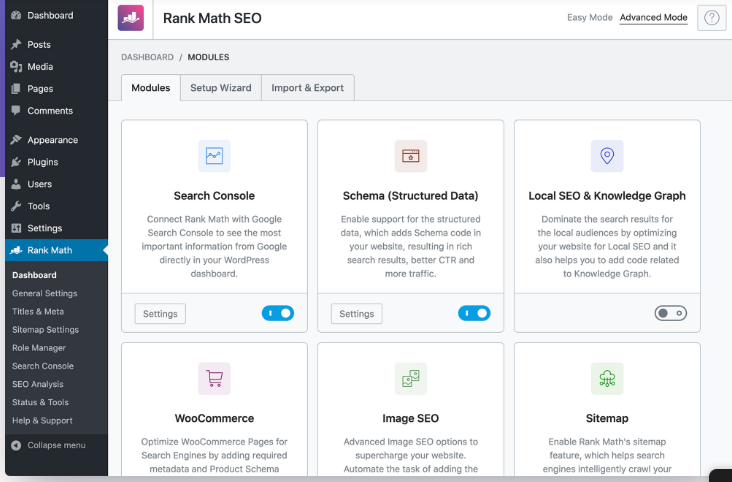Click the WooCommerce shopping cart icon

214,378
